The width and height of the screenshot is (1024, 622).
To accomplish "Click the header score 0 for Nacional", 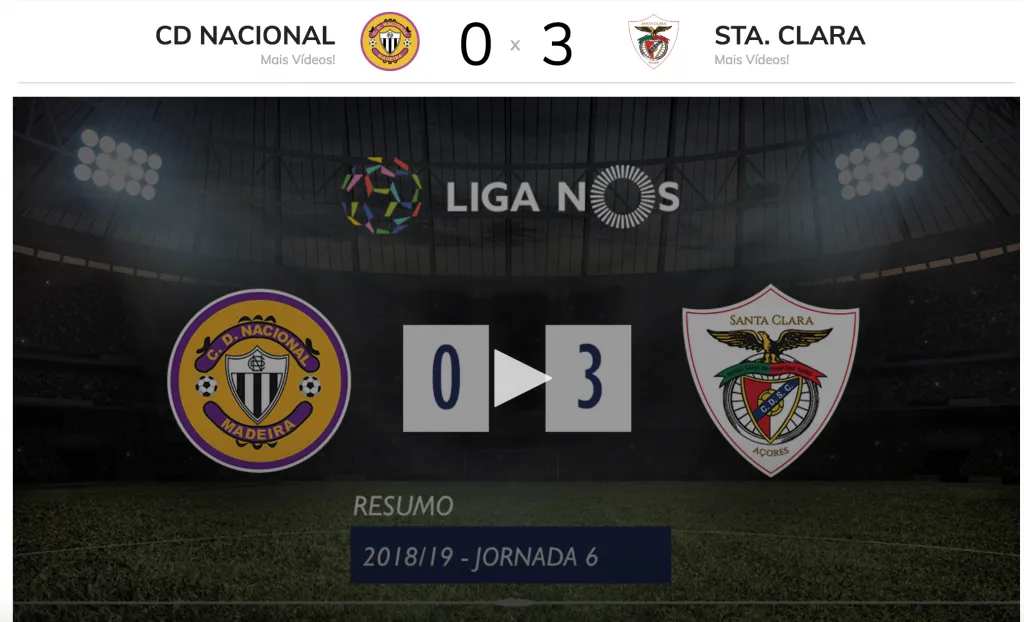I will pyautogui.click(x=475, y=44).
